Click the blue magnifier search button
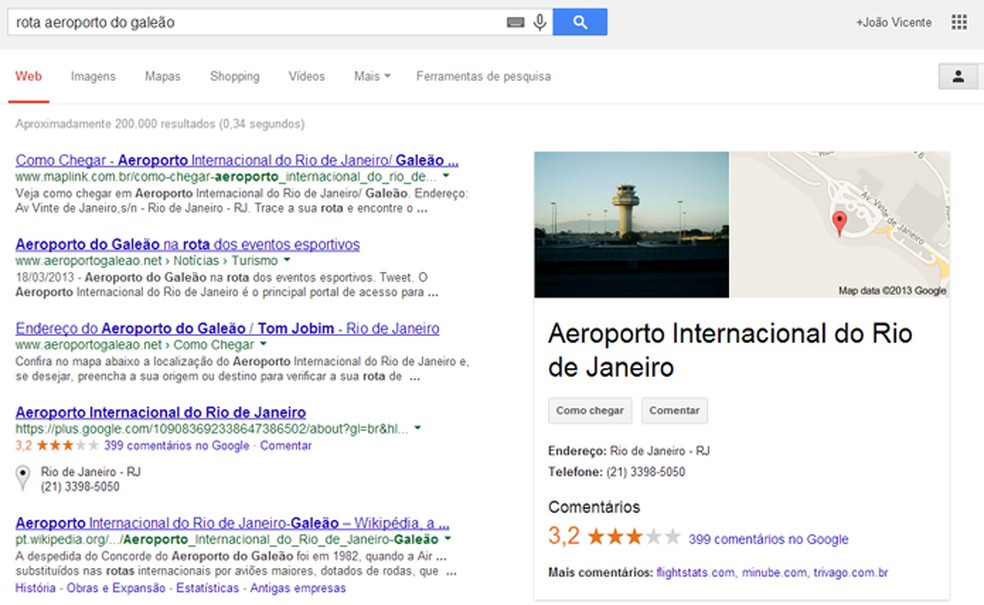984x605 pixels. (580, 21)
